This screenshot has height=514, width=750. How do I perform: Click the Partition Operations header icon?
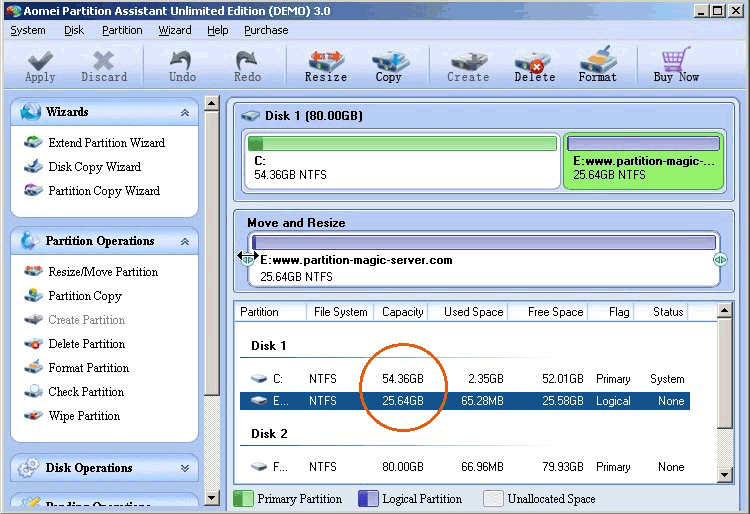(x=30, y=241)
